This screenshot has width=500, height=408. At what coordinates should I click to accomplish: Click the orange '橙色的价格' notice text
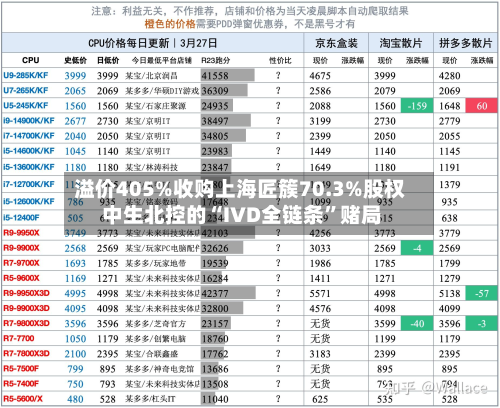point(170,24)
